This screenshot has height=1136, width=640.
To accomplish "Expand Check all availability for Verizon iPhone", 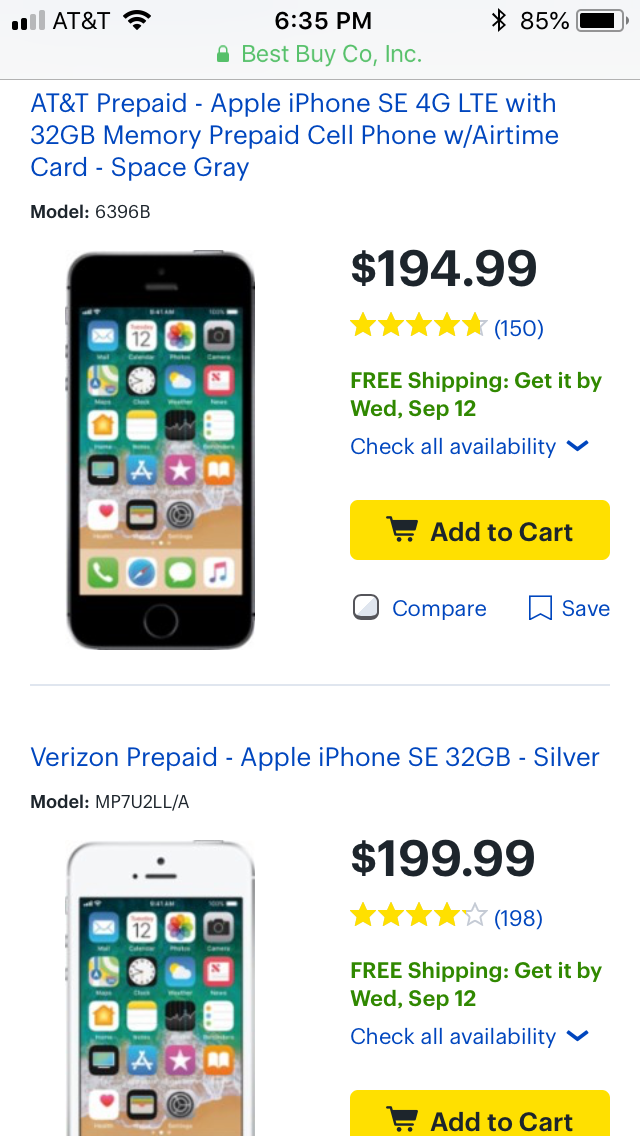I will (470, 1036).
